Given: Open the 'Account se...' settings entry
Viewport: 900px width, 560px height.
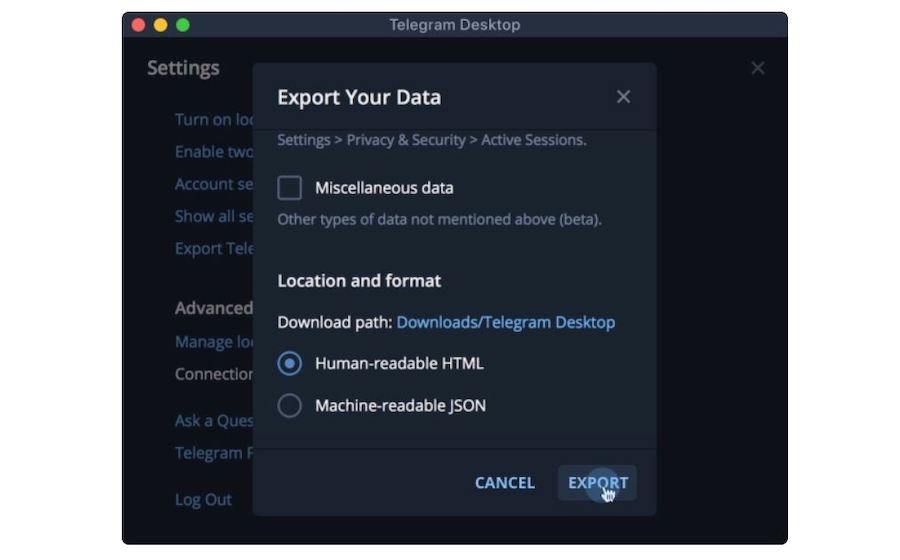Looking at the screenshot, I should point(213,184).
